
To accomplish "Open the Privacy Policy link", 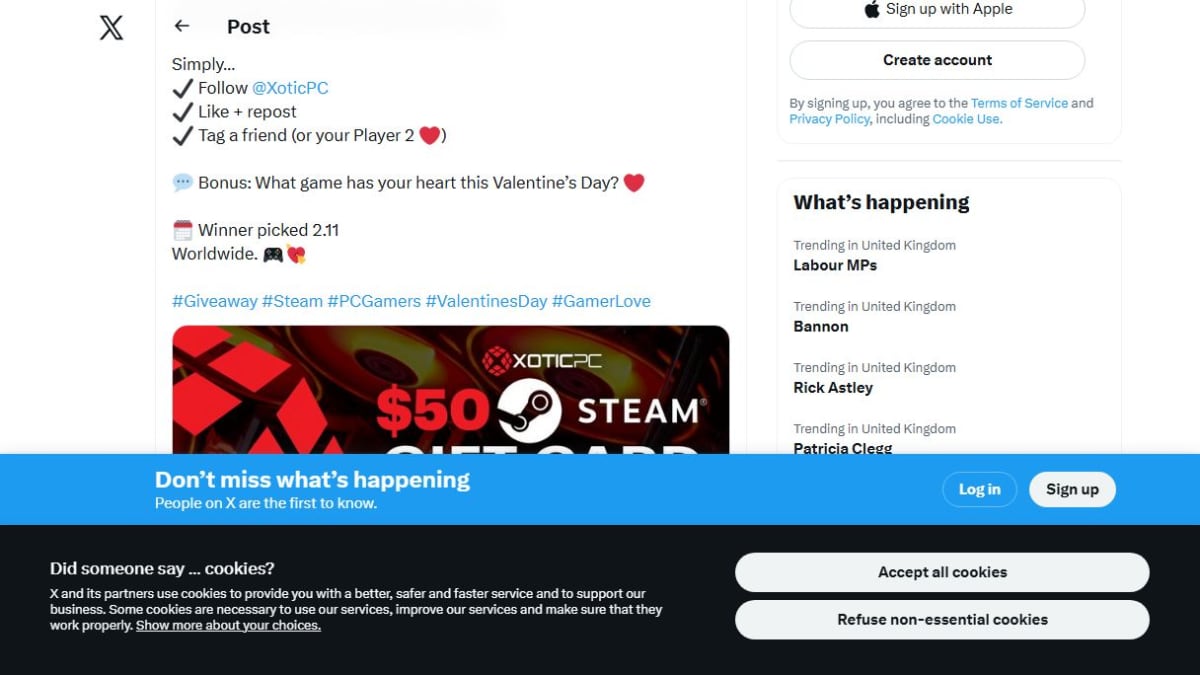I will pos(829,119).
